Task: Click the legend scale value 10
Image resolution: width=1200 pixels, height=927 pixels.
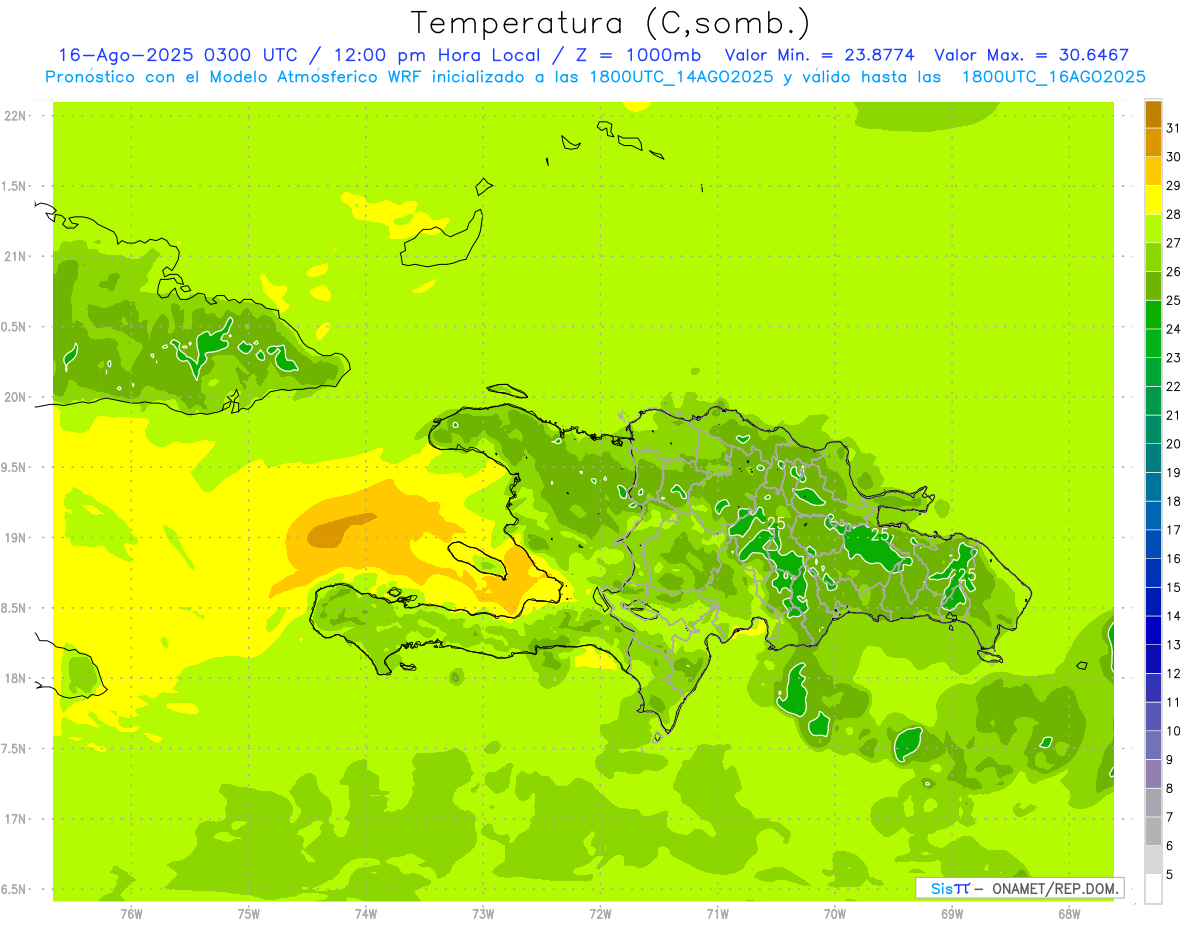Action: click(x=1174, y=731)
